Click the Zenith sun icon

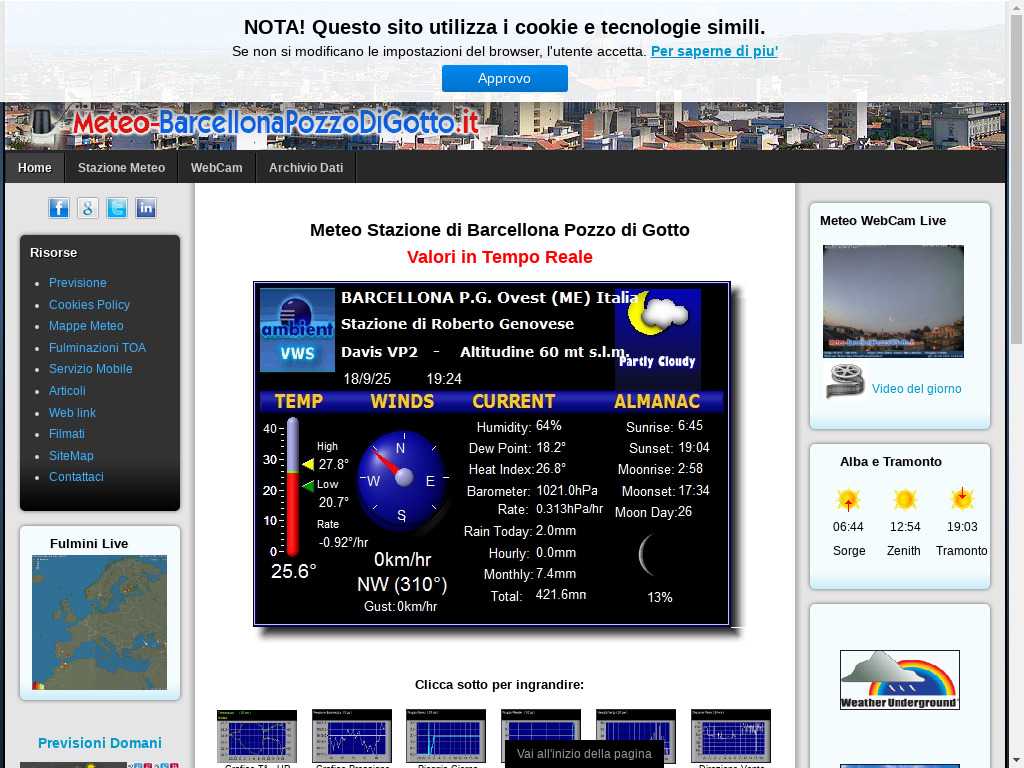[904, 500]
